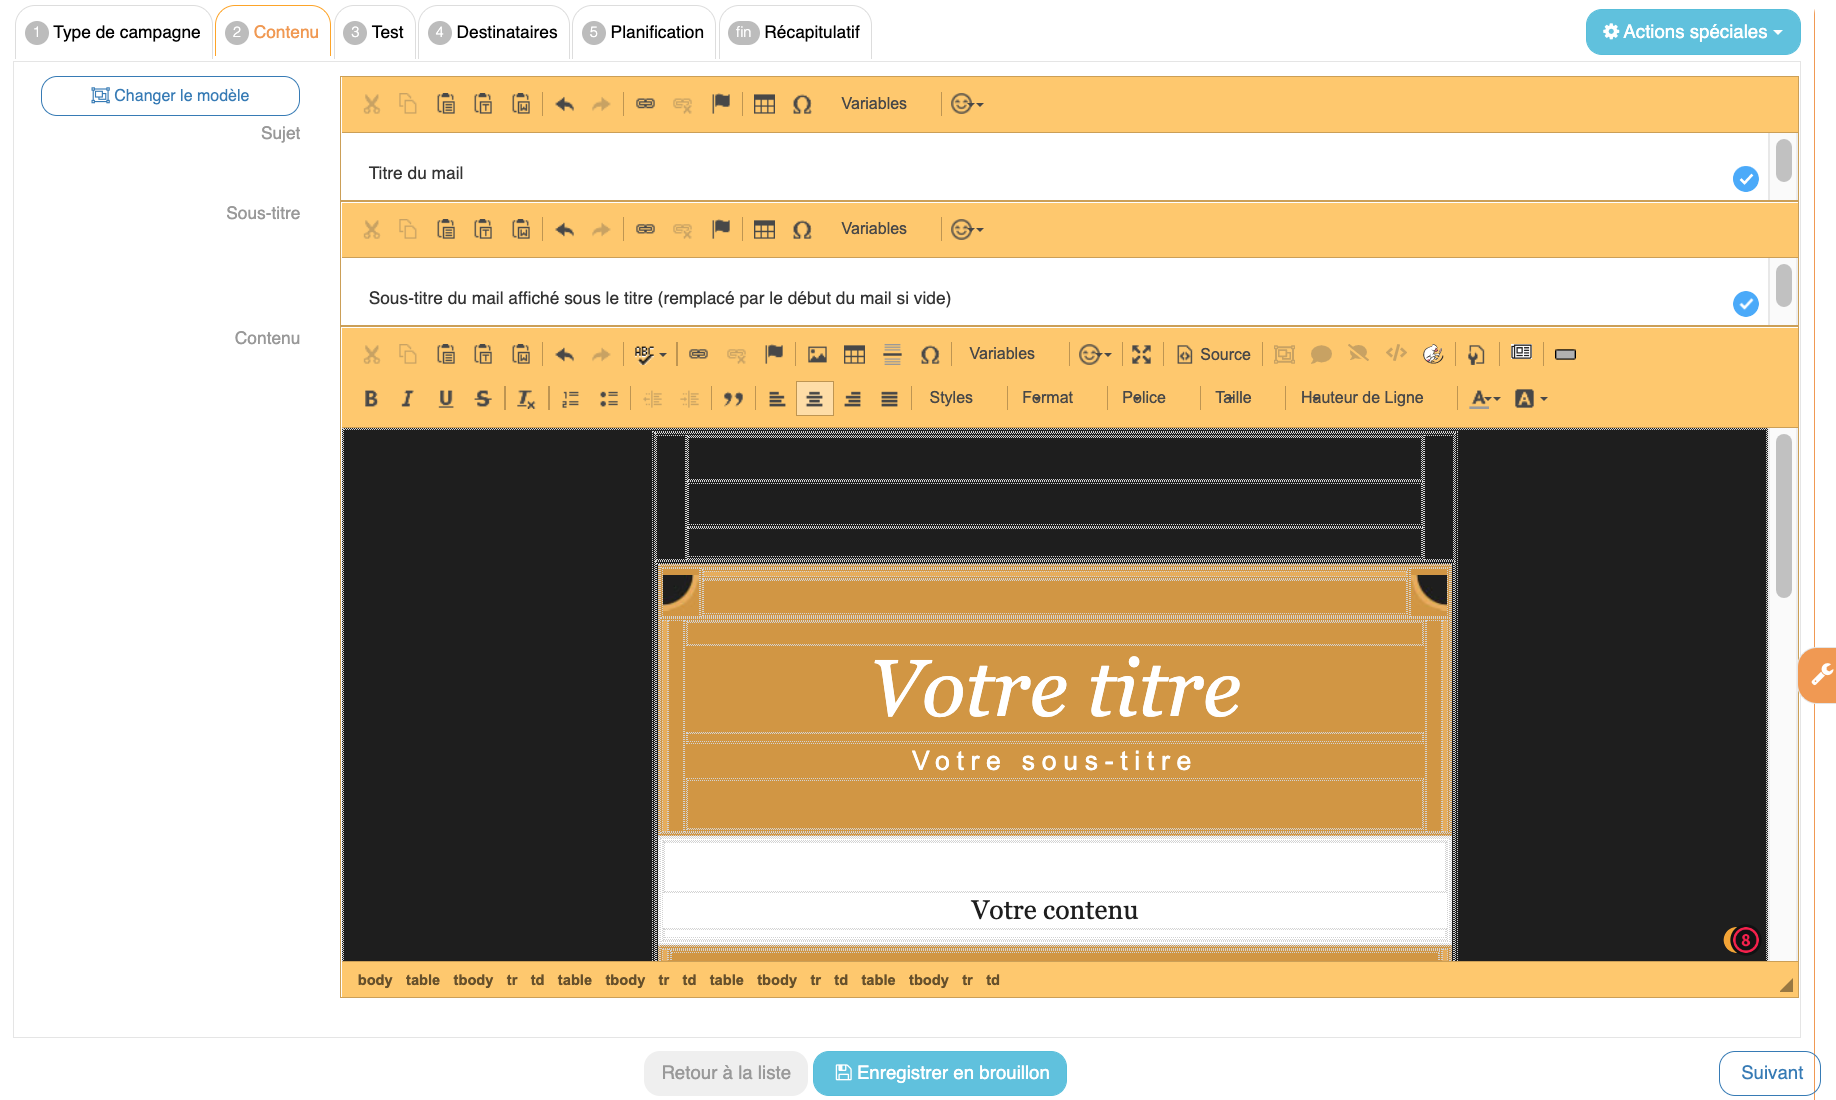Insert numbered list in content editor

click(x=570, y=399)
